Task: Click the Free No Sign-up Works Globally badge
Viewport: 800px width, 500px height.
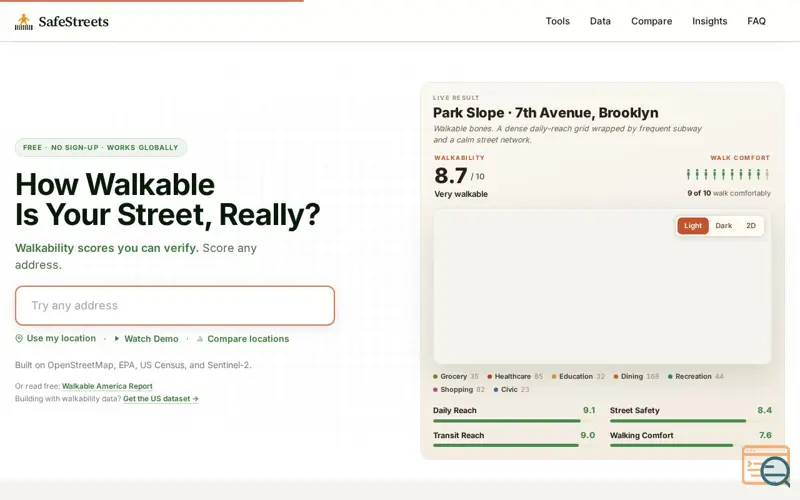Action: click(x=101, y=147)
